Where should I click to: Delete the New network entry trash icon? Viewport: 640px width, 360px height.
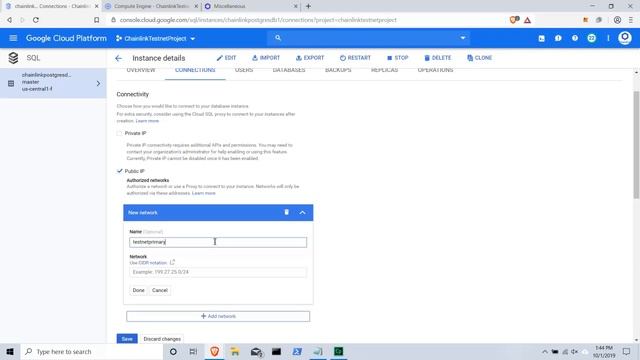[x=287, y=212]
